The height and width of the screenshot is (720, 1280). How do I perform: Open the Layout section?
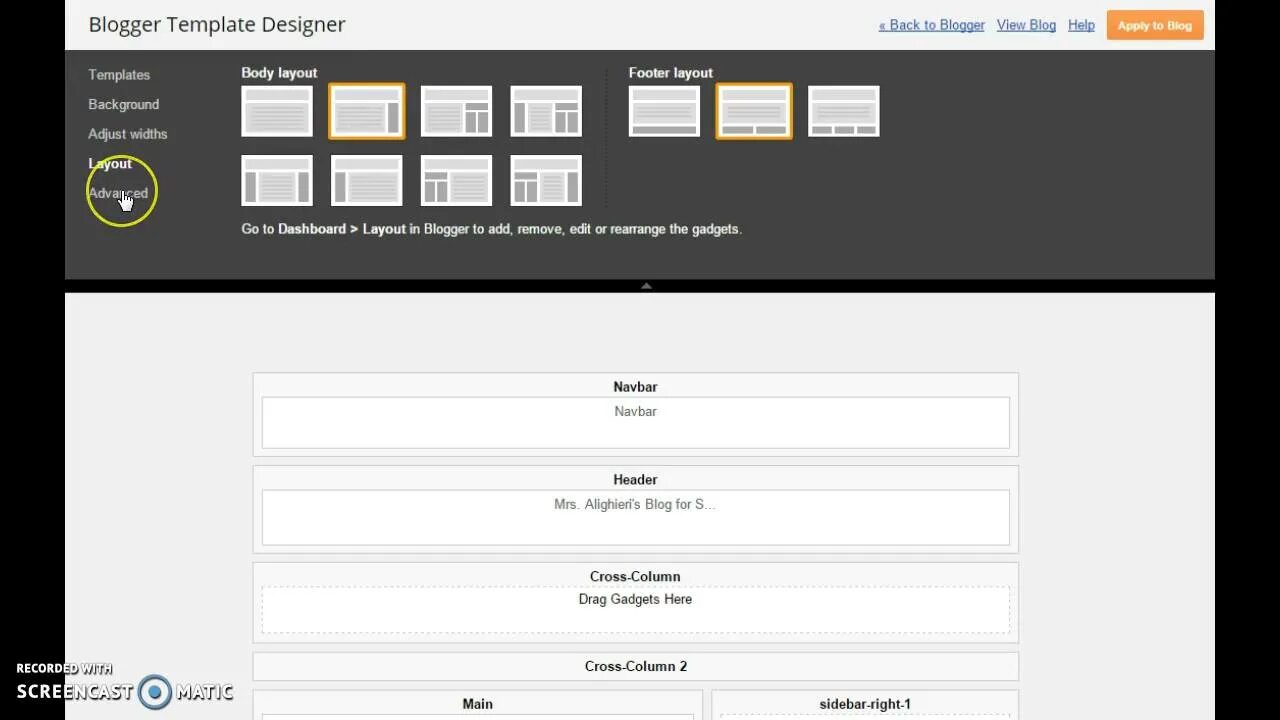pos(110,164)
